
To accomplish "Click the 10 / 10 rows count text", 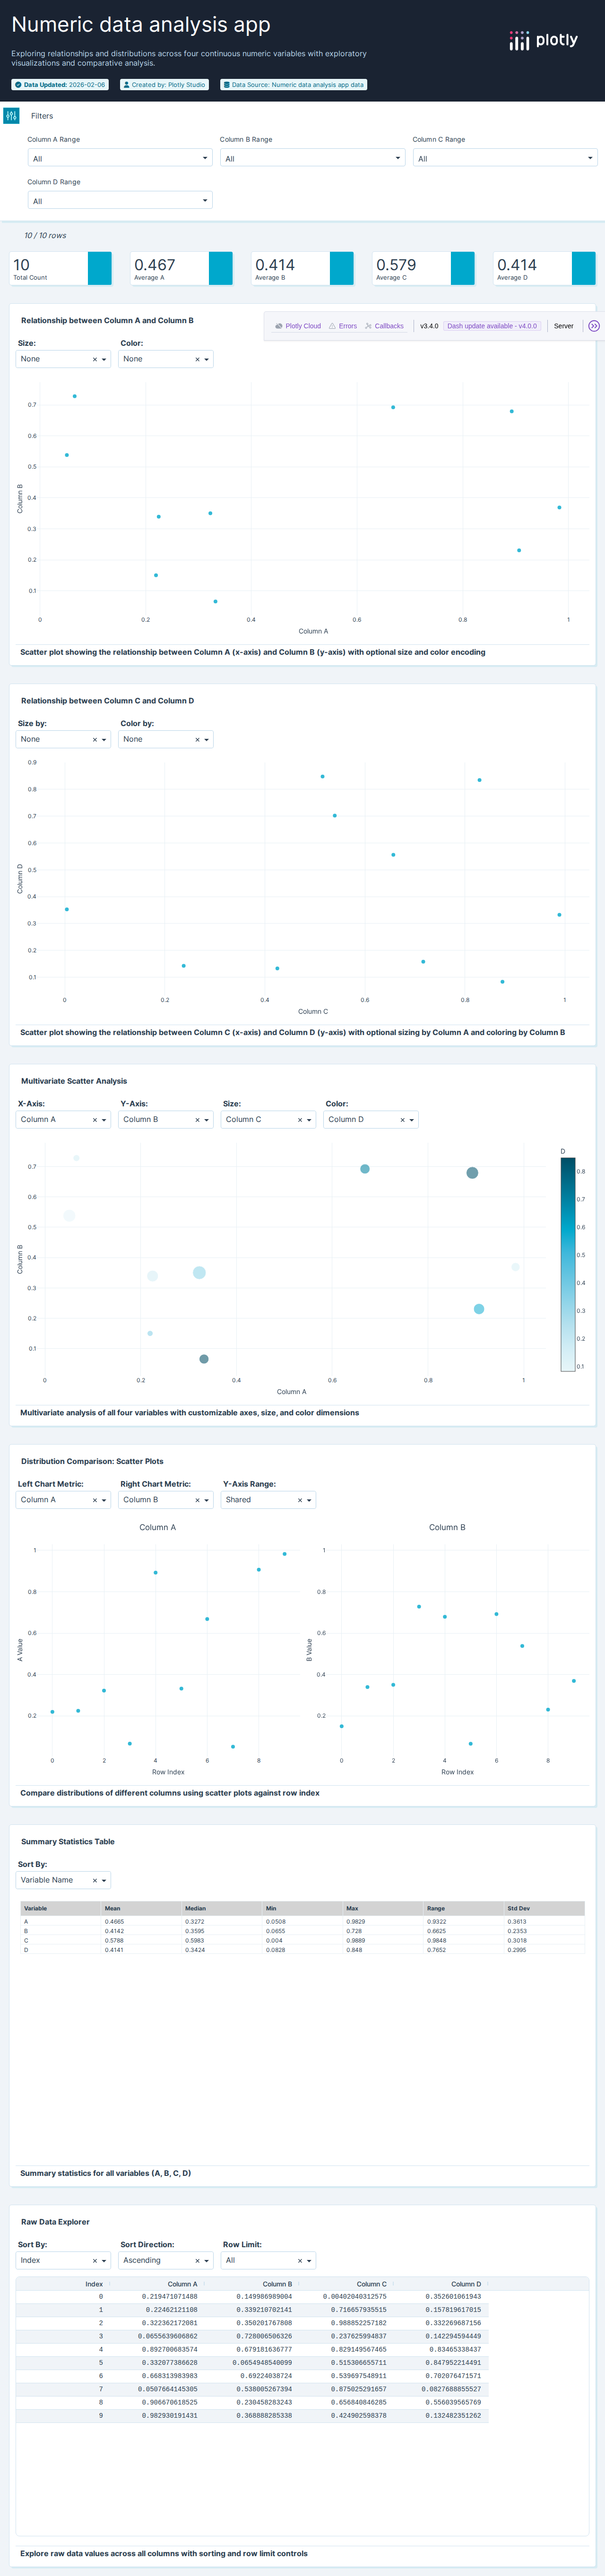I will point(45,236).
